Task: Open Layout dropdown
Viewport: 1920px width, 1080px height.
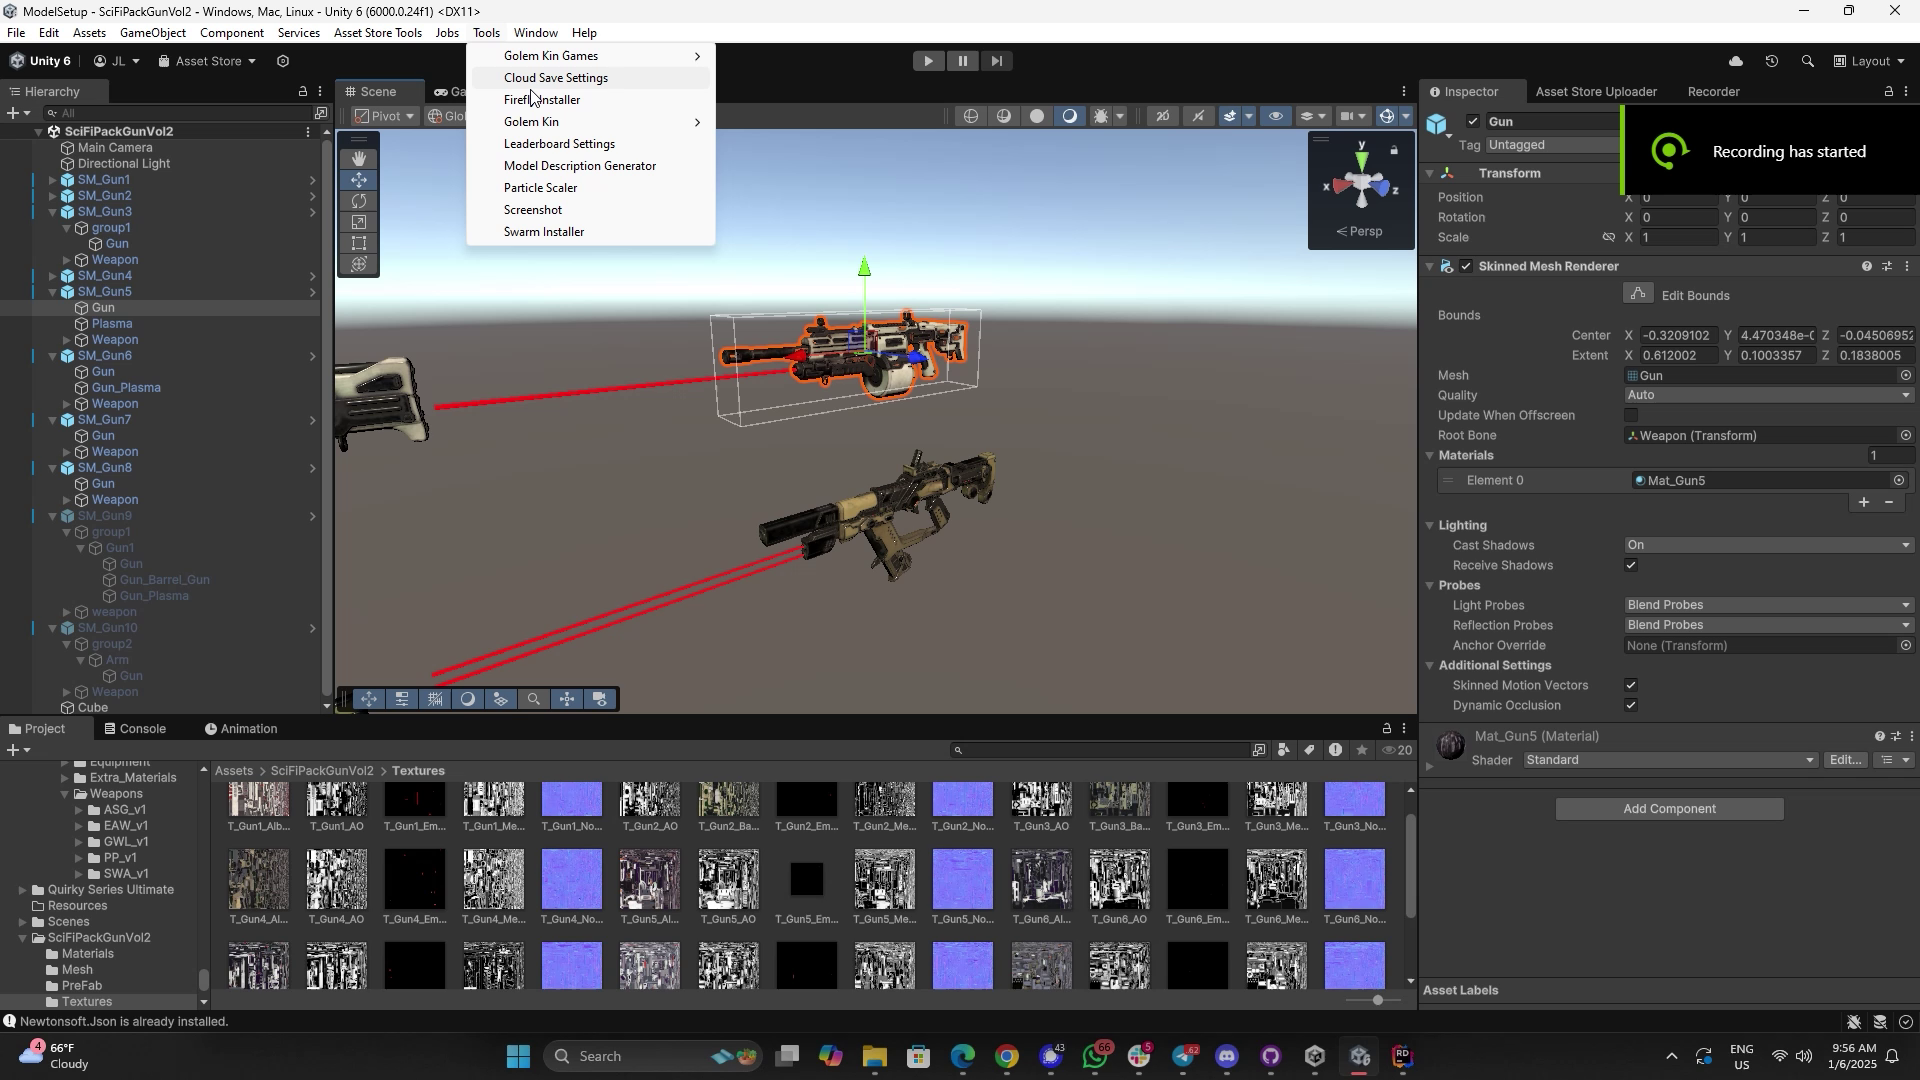Action: 1872,61
